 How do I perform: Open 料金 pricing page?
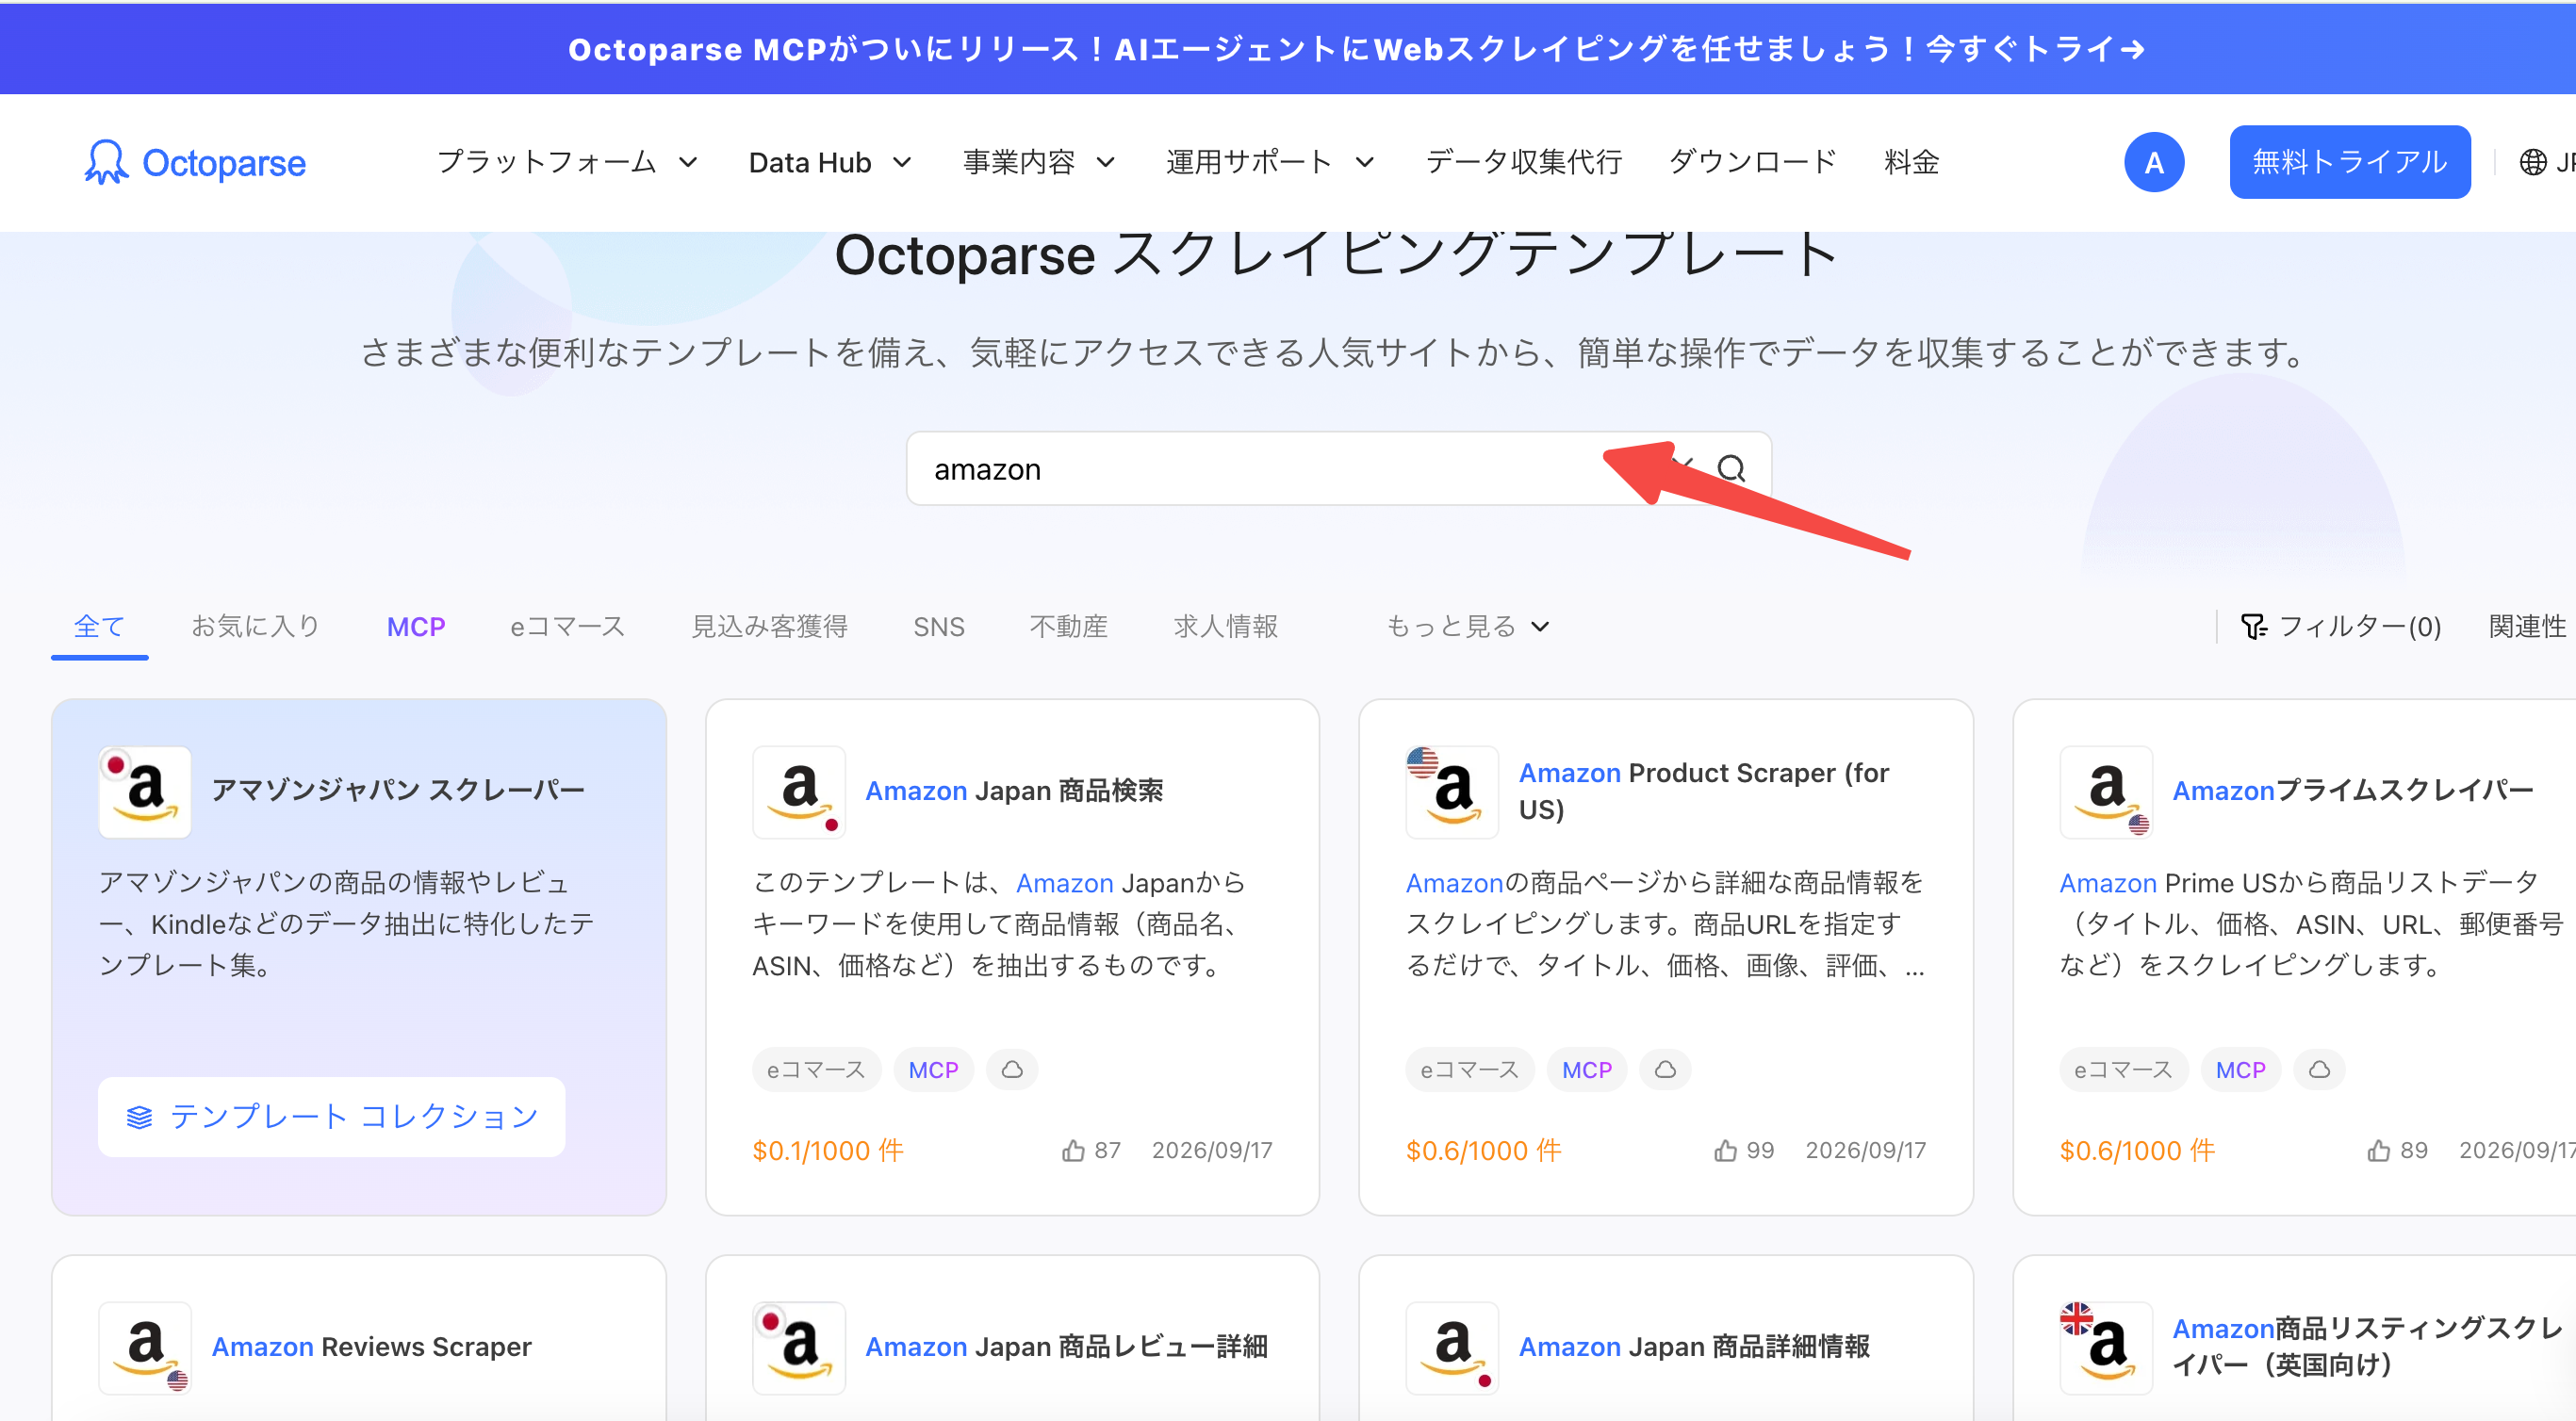point(1911,162)
